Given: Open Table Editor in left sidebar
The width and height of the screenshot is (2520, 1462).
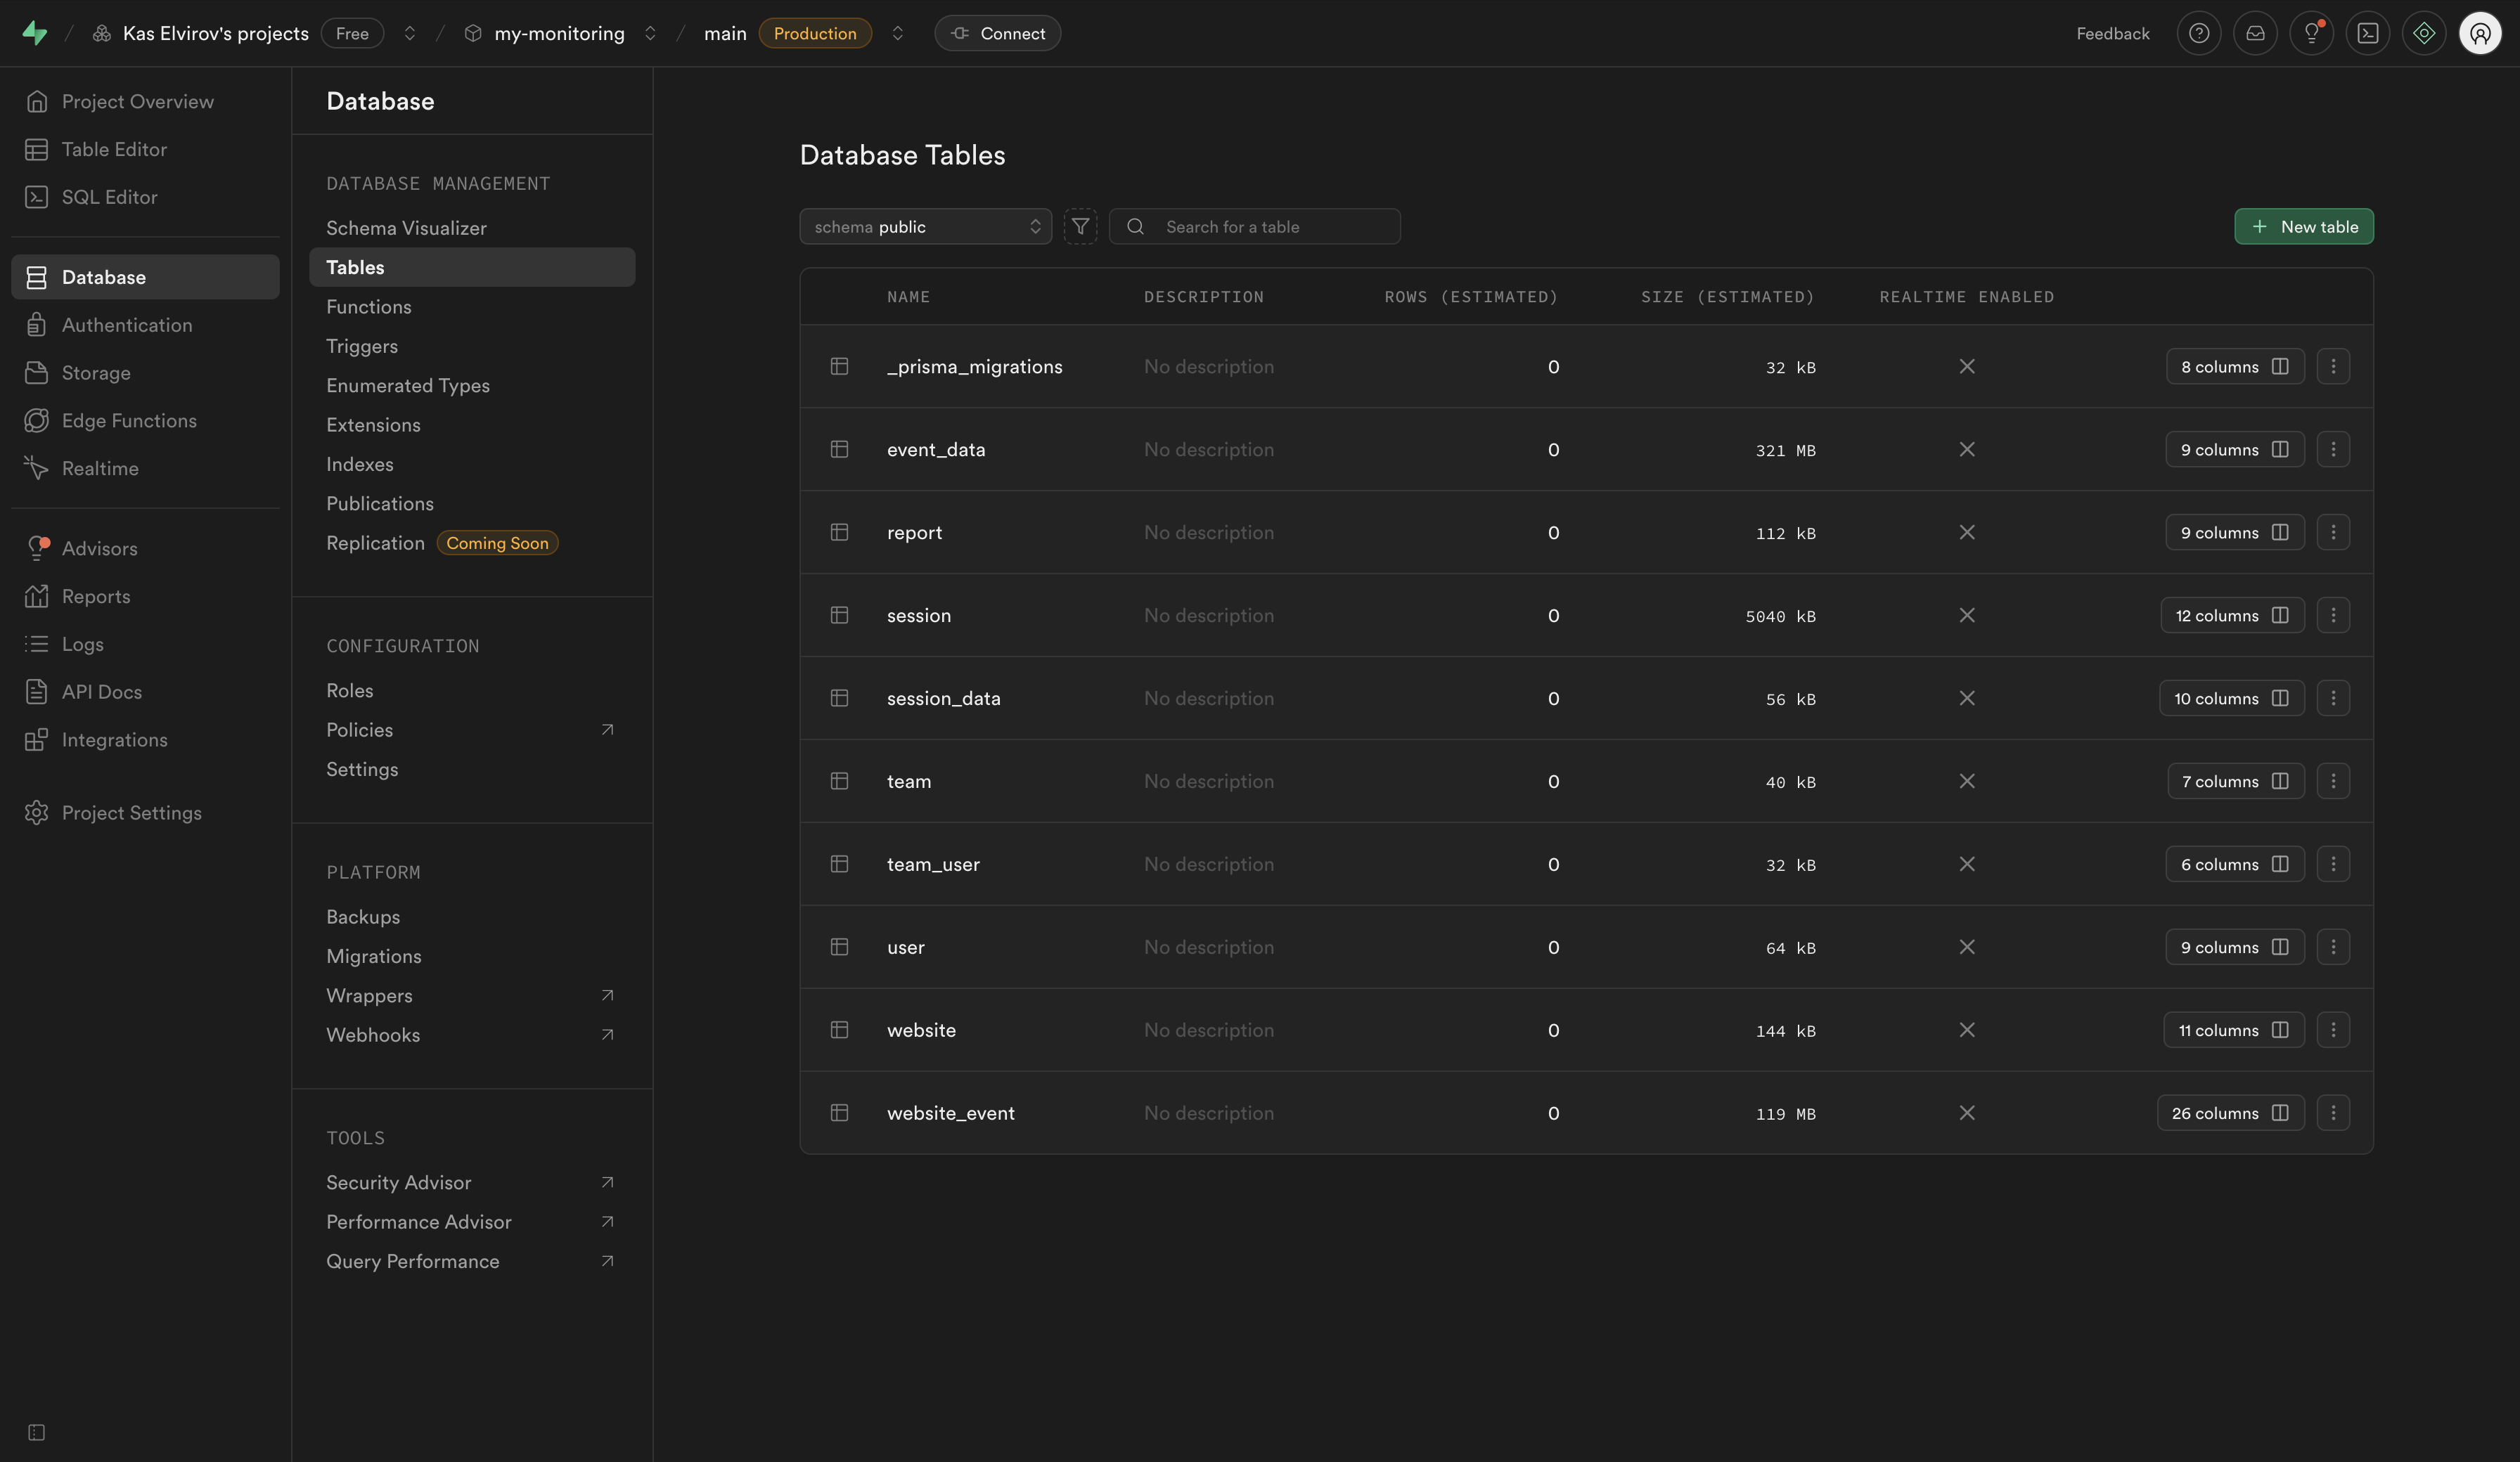Looking at the screenshot, I should [114, 149].
